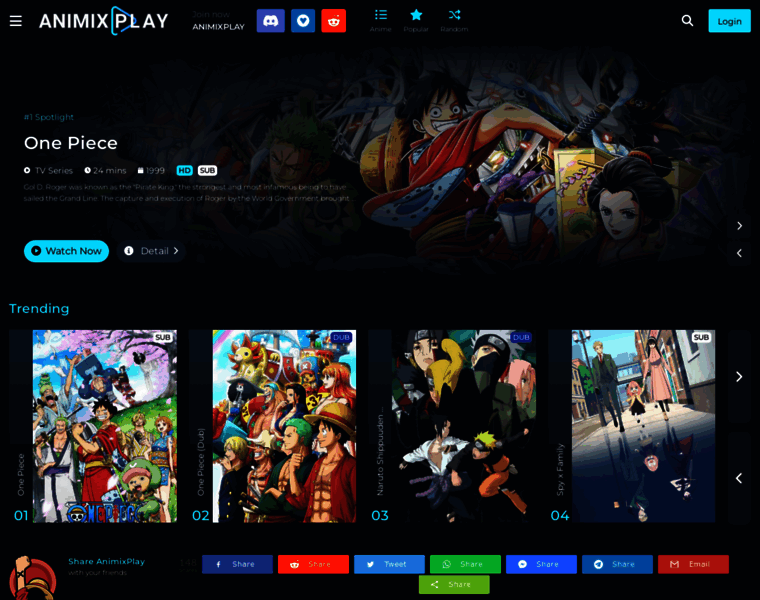760x600 pixels.
Task: Open the hamburger sidebar menu
Action: pos(16,21)
